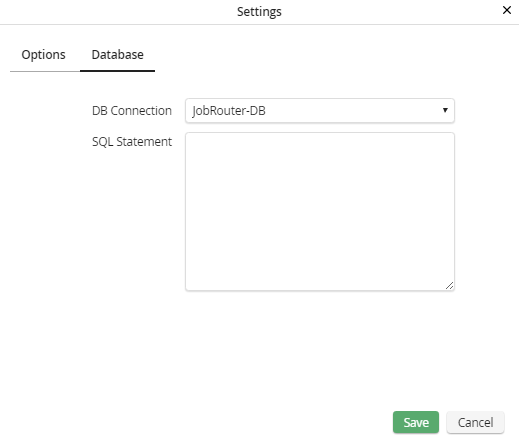Viewport: 519px width, 447px height.
Task: Click the green Save button
Action: (416, 422)
